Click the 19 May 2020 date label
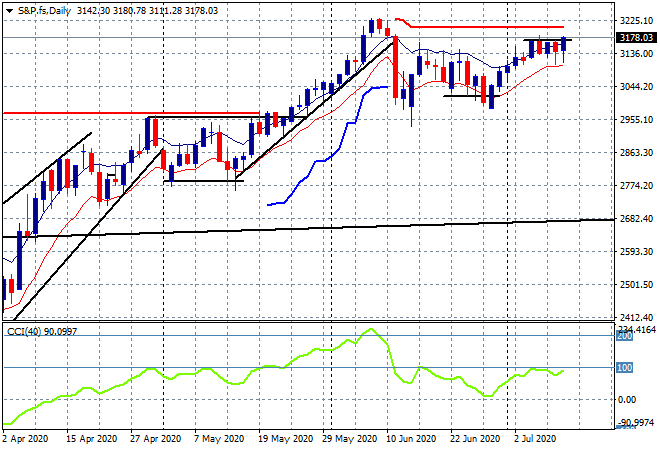 tap(286, 439)
